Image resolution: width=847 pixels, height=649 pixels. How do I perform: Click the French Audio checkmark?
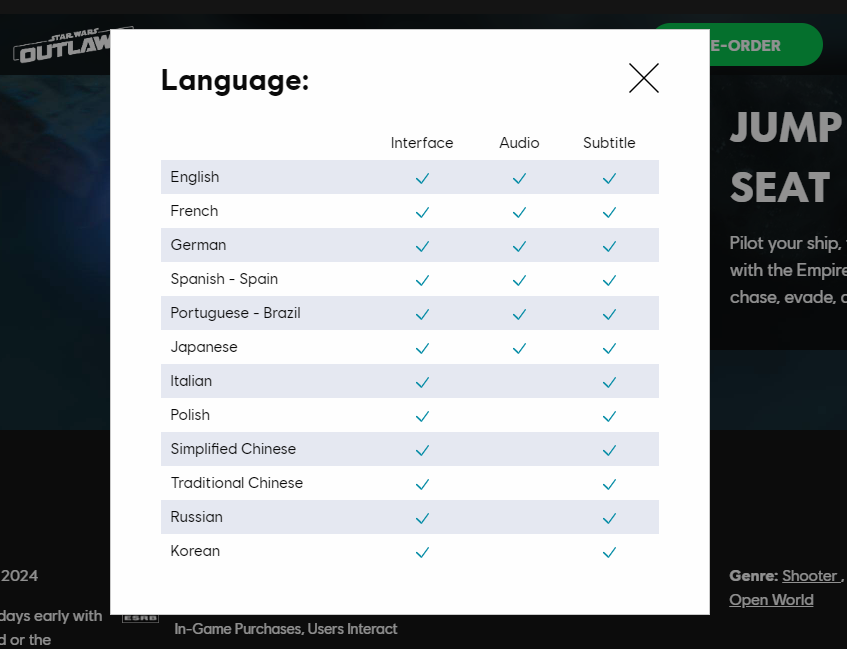(519, 212)
